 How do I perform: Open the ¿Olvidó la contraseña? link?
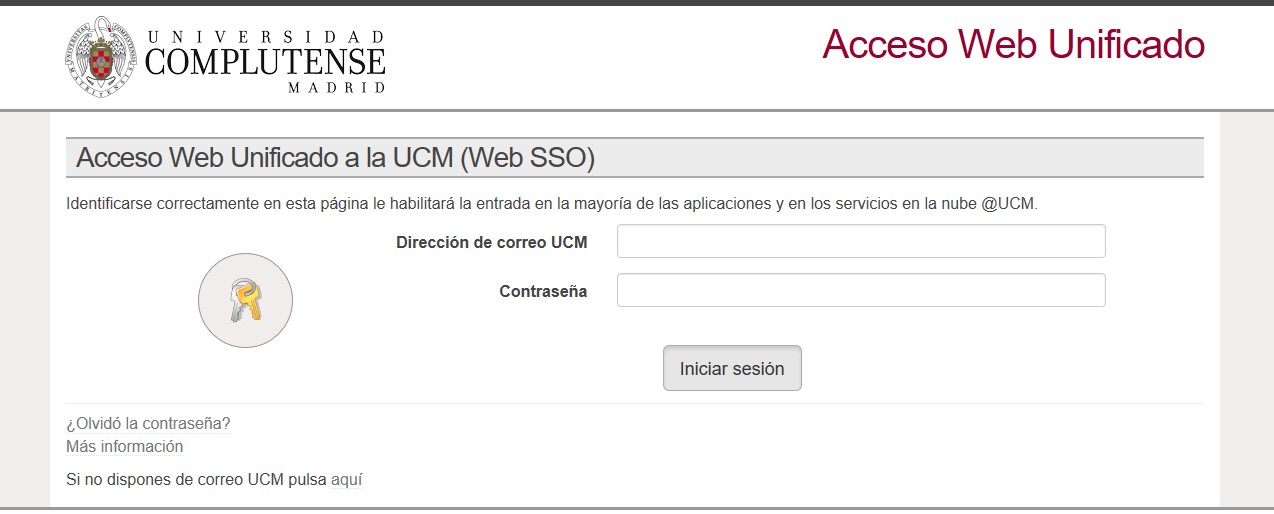pos(148,424)
